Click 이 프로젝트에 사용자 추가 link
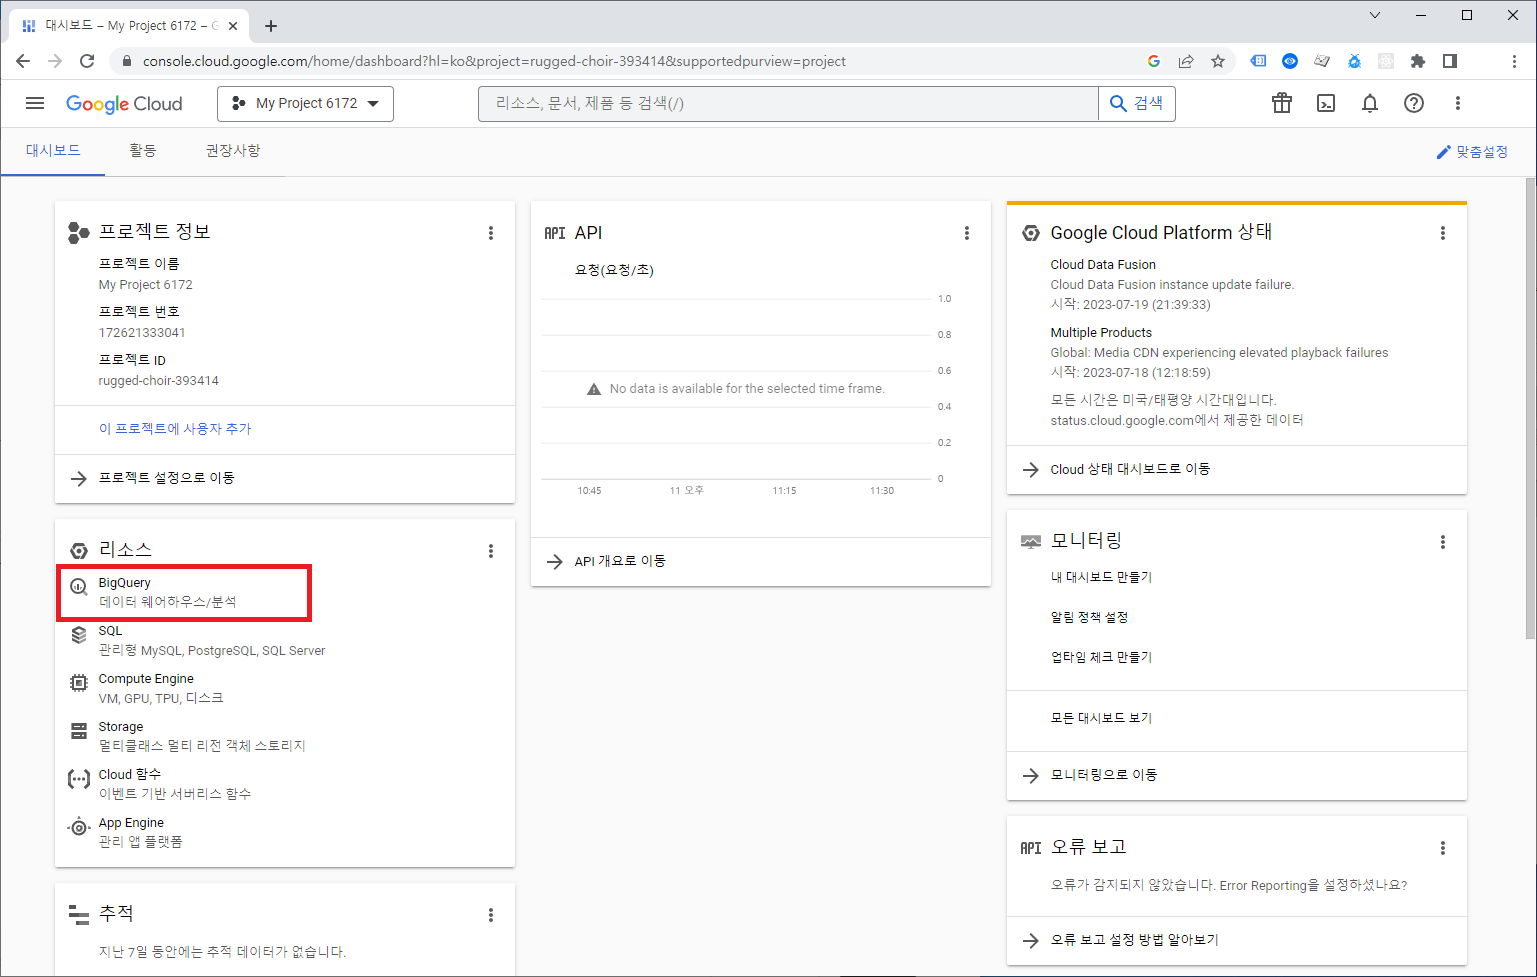Image resolution: width=1537 pixels, height=977 pixels. coord(175,429)
